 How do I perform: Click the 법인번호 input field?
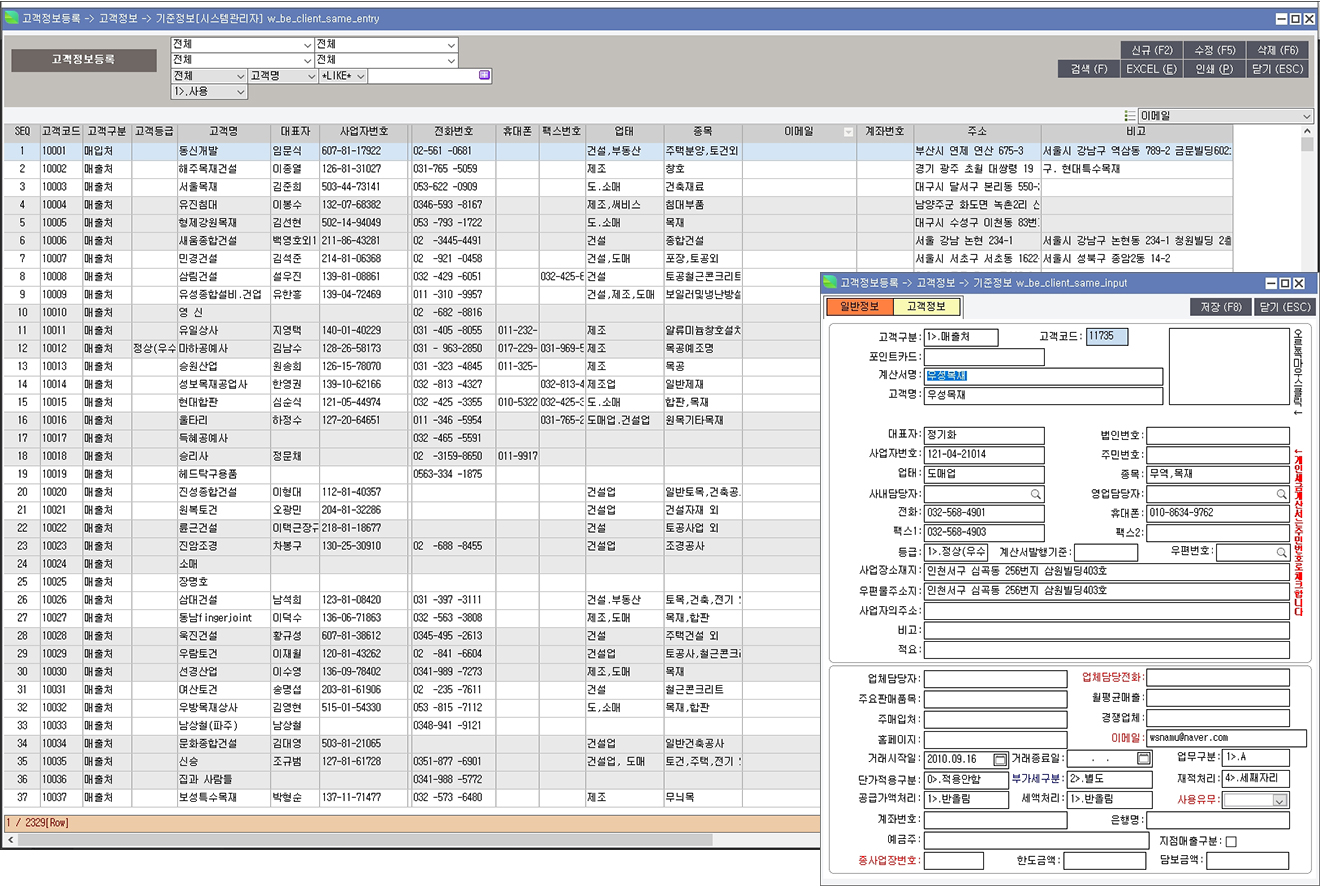pos(1217,436)
